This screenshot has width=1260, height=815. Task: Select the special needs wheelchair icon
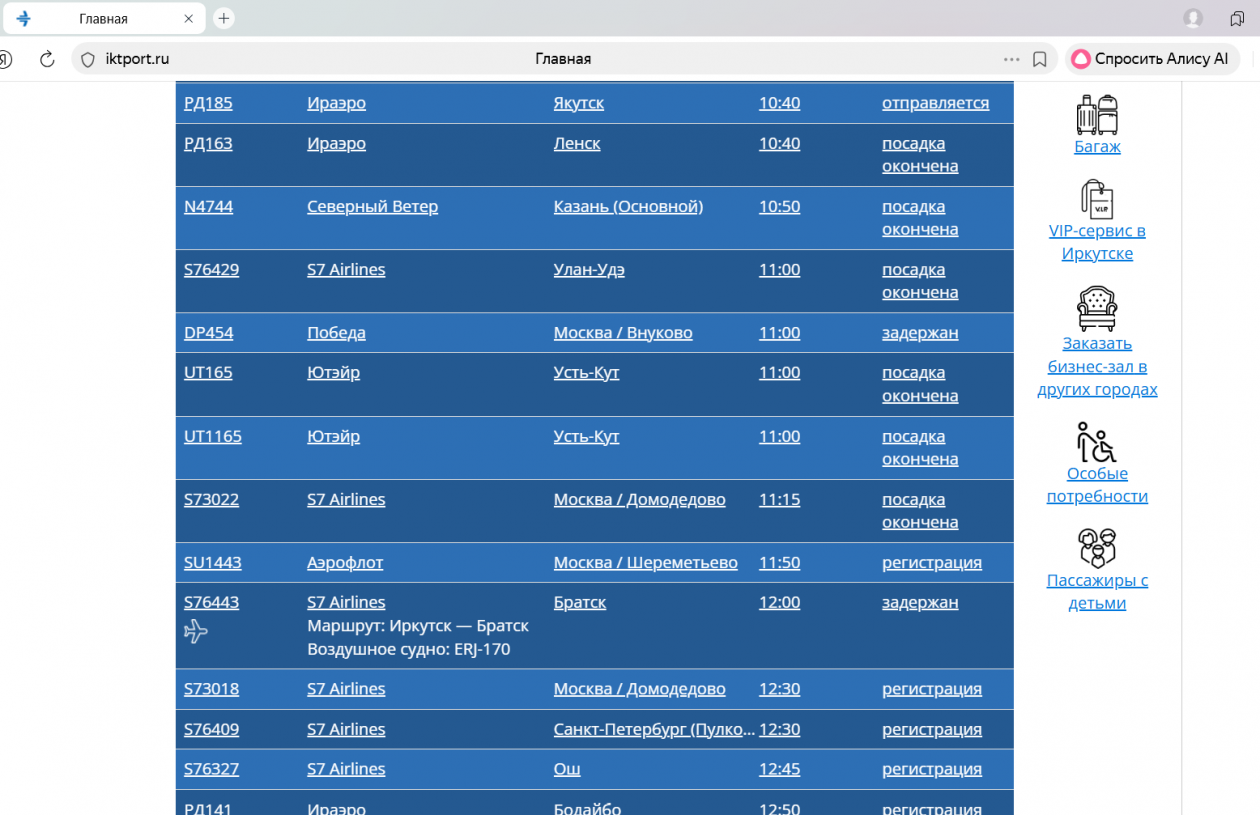point(1097,442)
